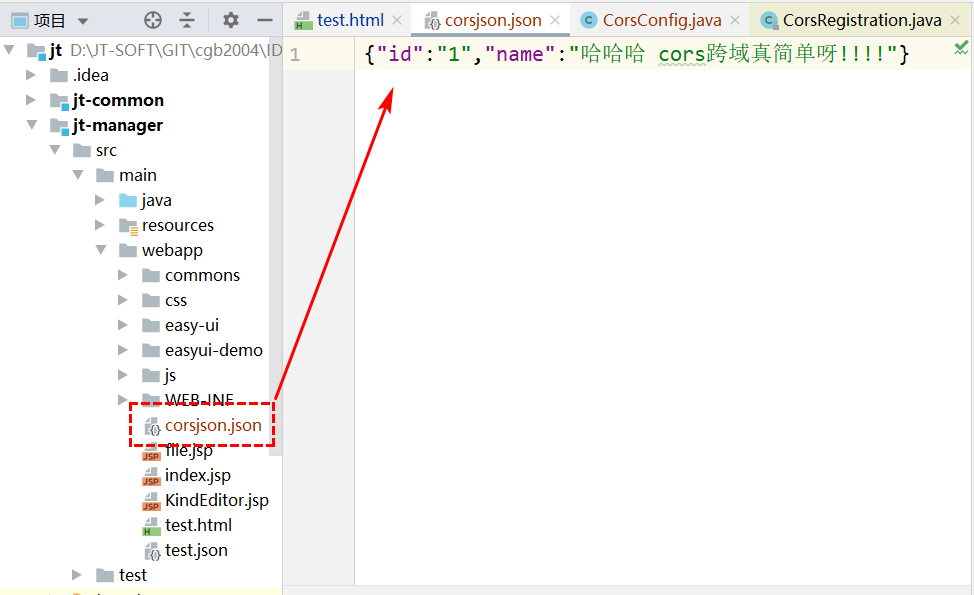Collapse the main folder arrow

[x=78, y=175]
